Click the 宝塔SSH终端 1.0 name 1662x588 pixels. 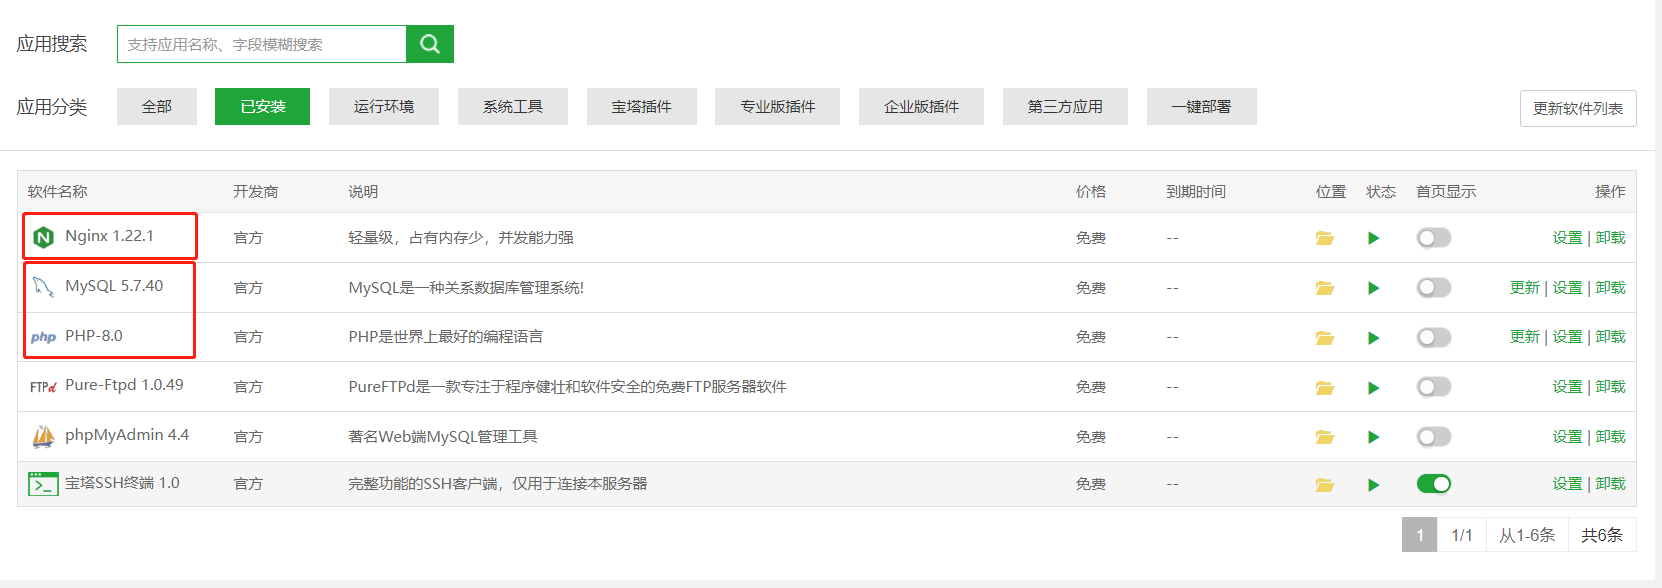click(x=122, y=483)
